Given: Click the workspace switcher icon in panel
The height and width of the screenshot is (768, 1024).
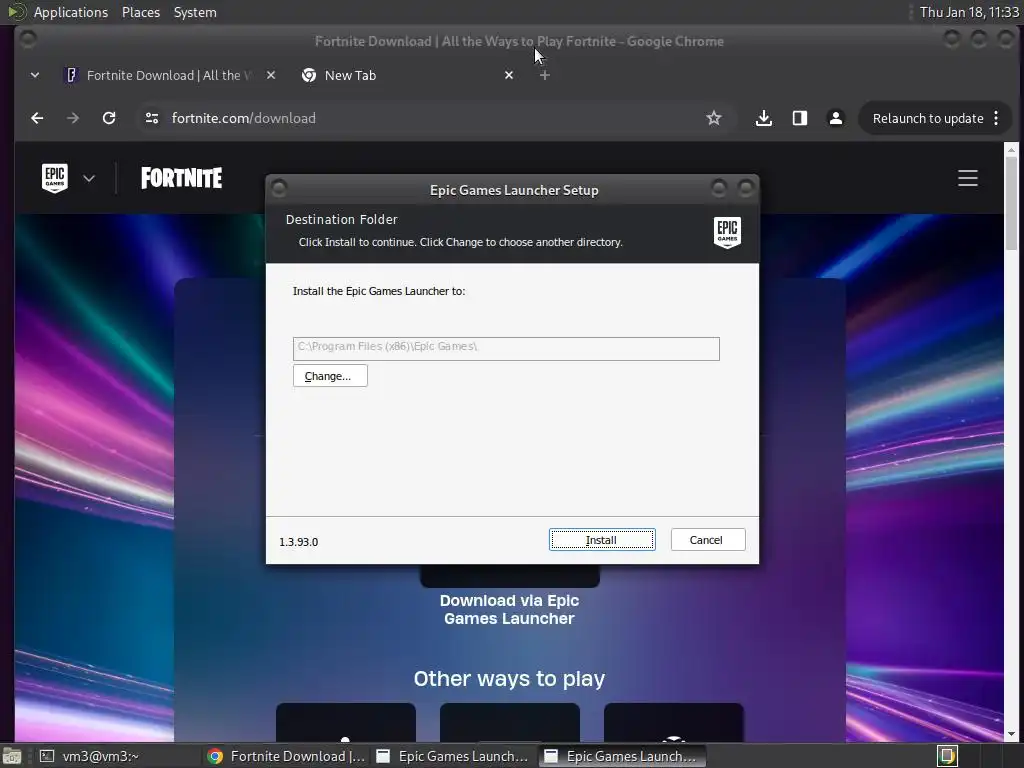Looking at the screenshot, I should 947,756.
